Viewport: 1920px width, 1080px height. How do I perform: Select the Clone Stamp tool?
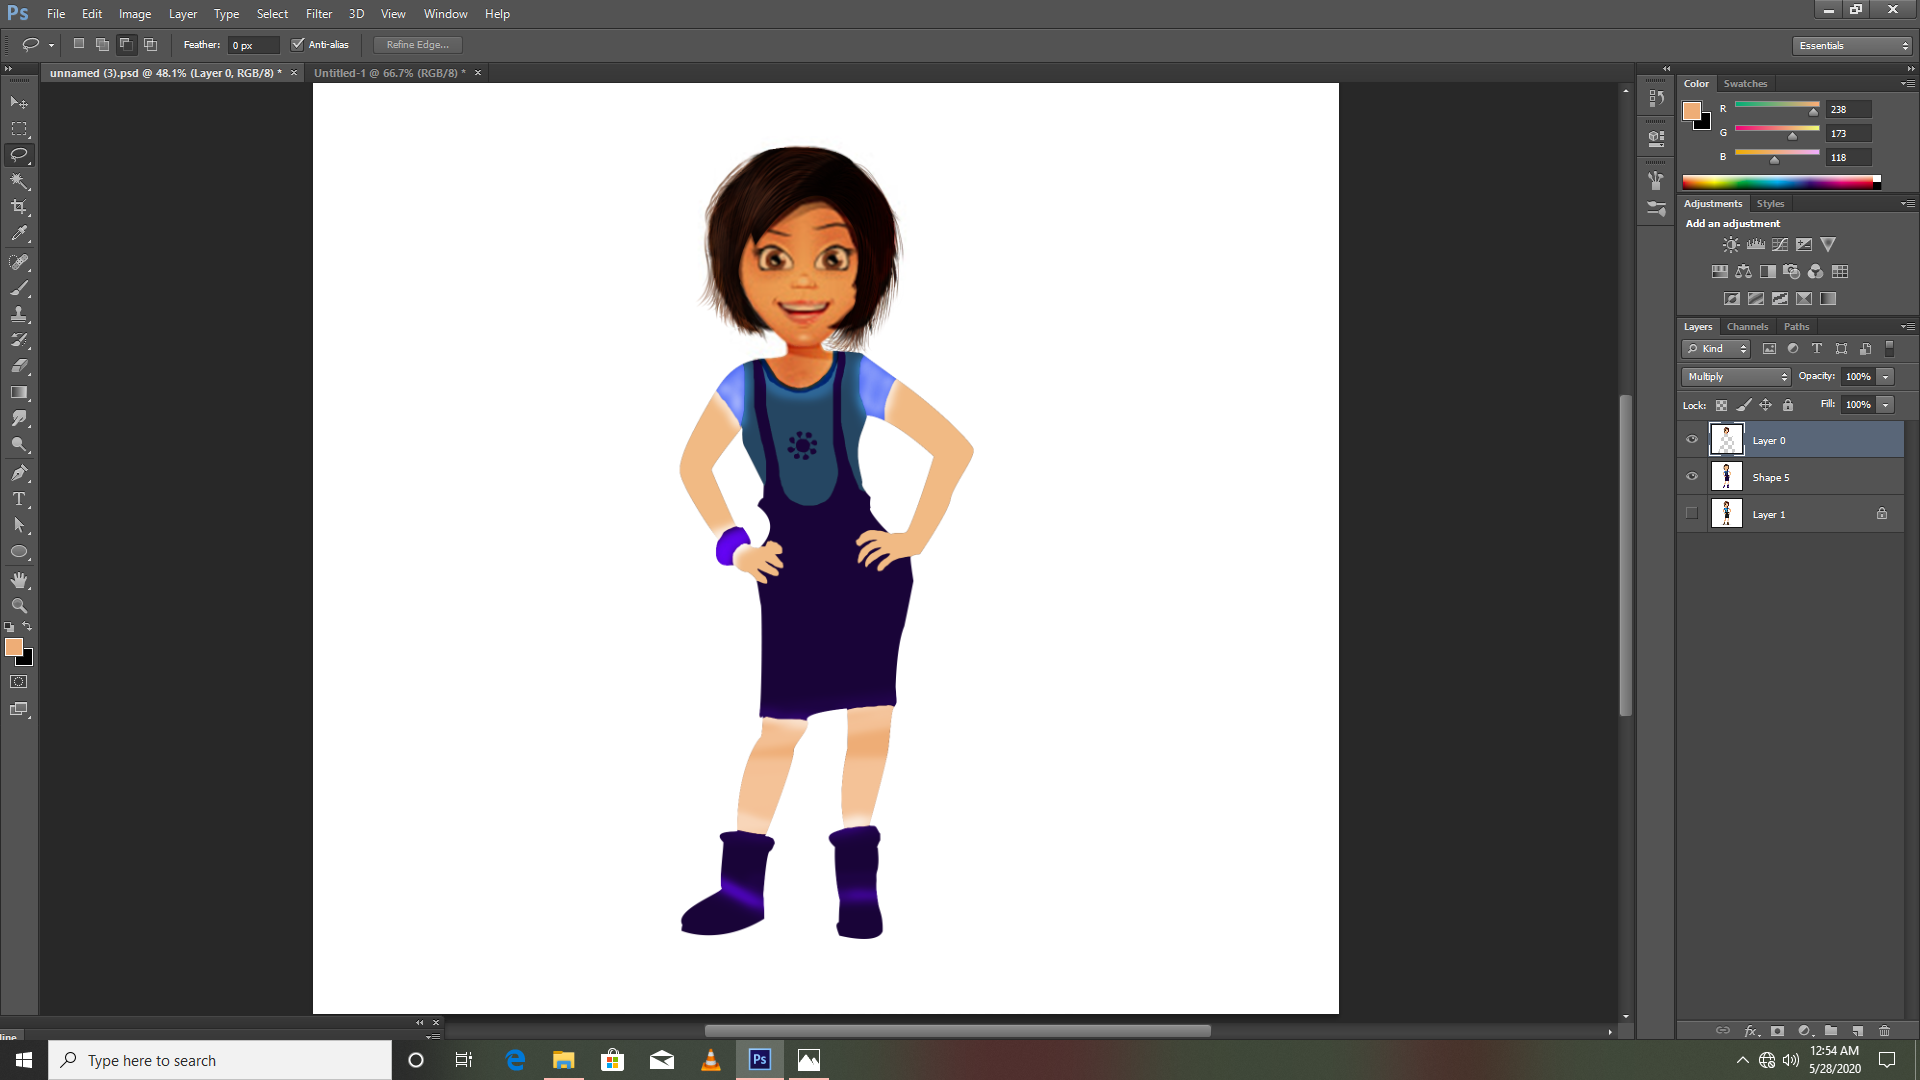(19, 314)
